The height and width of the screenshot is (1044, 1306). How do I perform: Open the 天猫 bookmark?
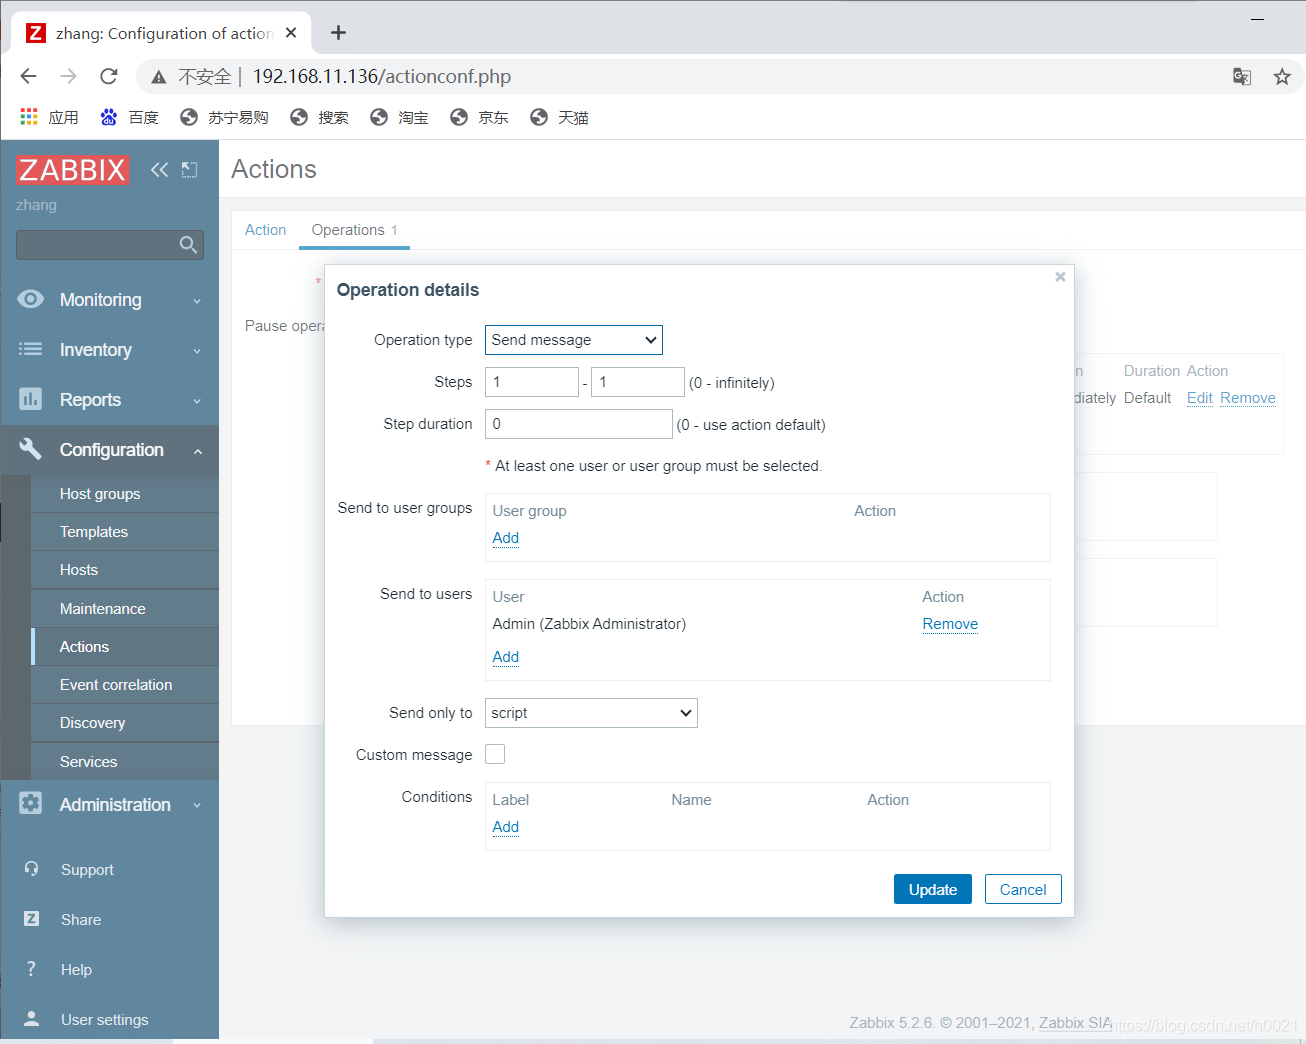click(559, 117)
